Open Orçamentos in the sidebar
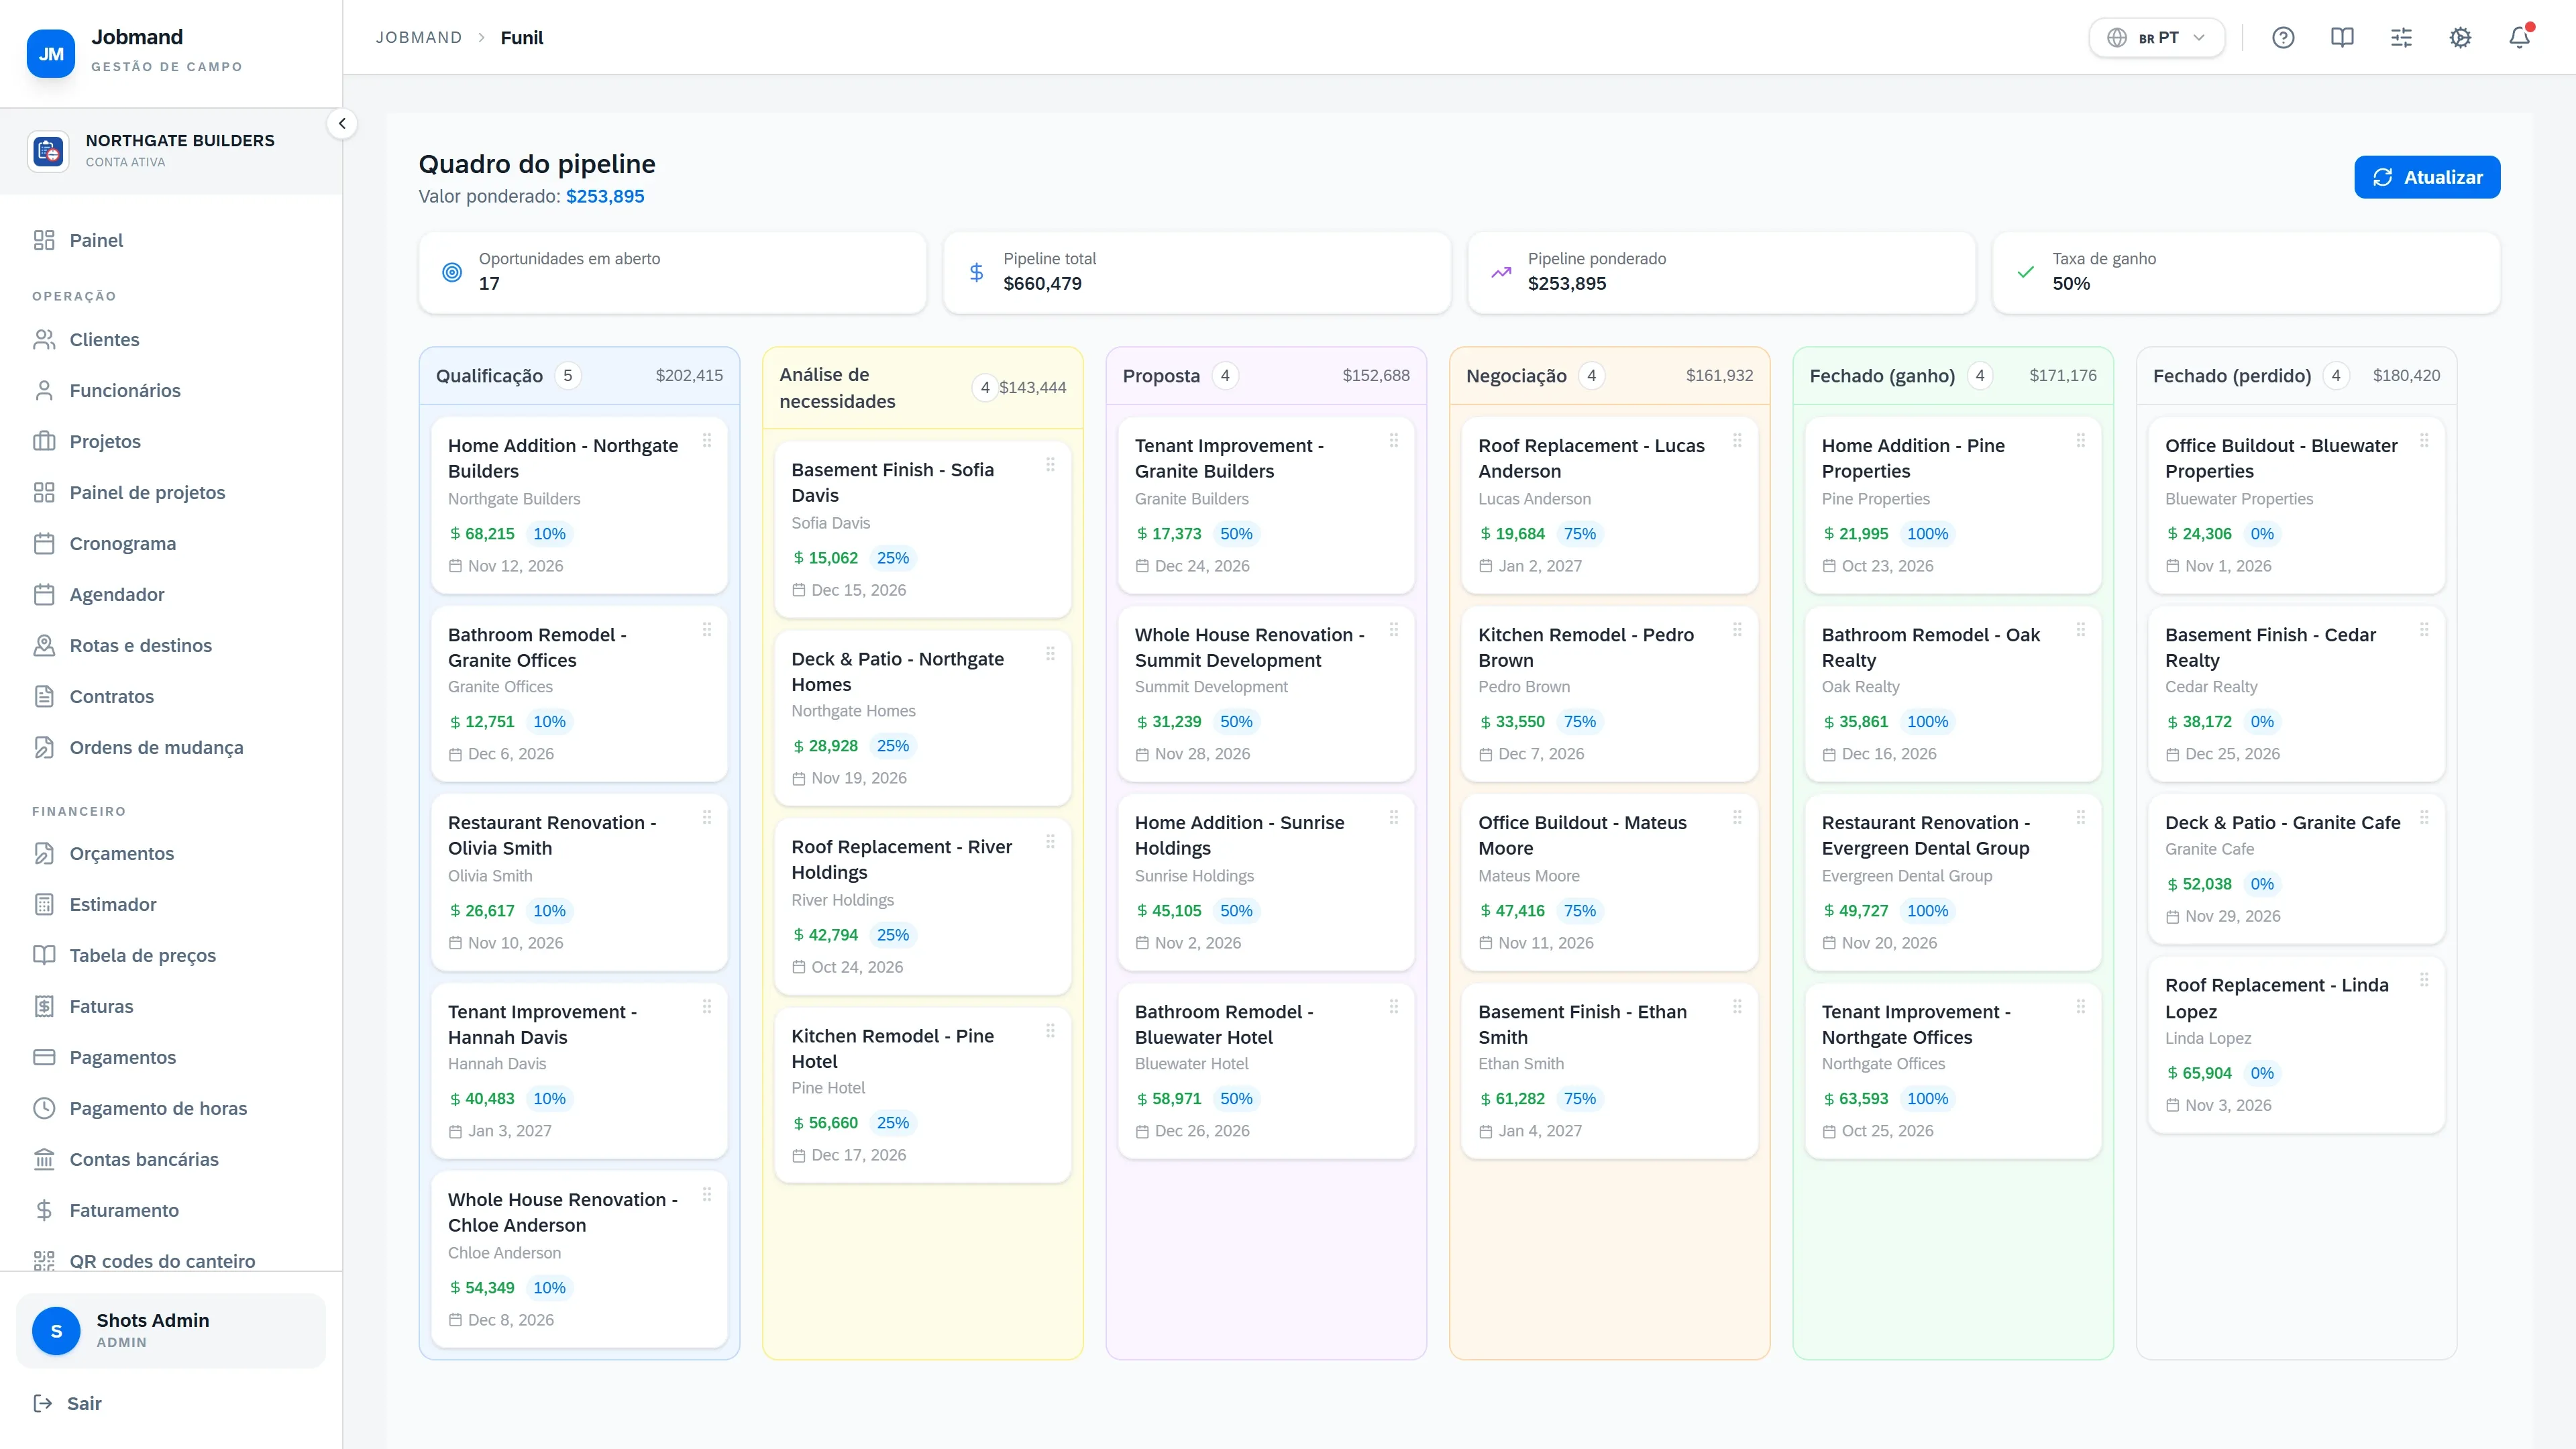Image resolution: width=2576 pixels, height=1449 pixels. (171, 854)
